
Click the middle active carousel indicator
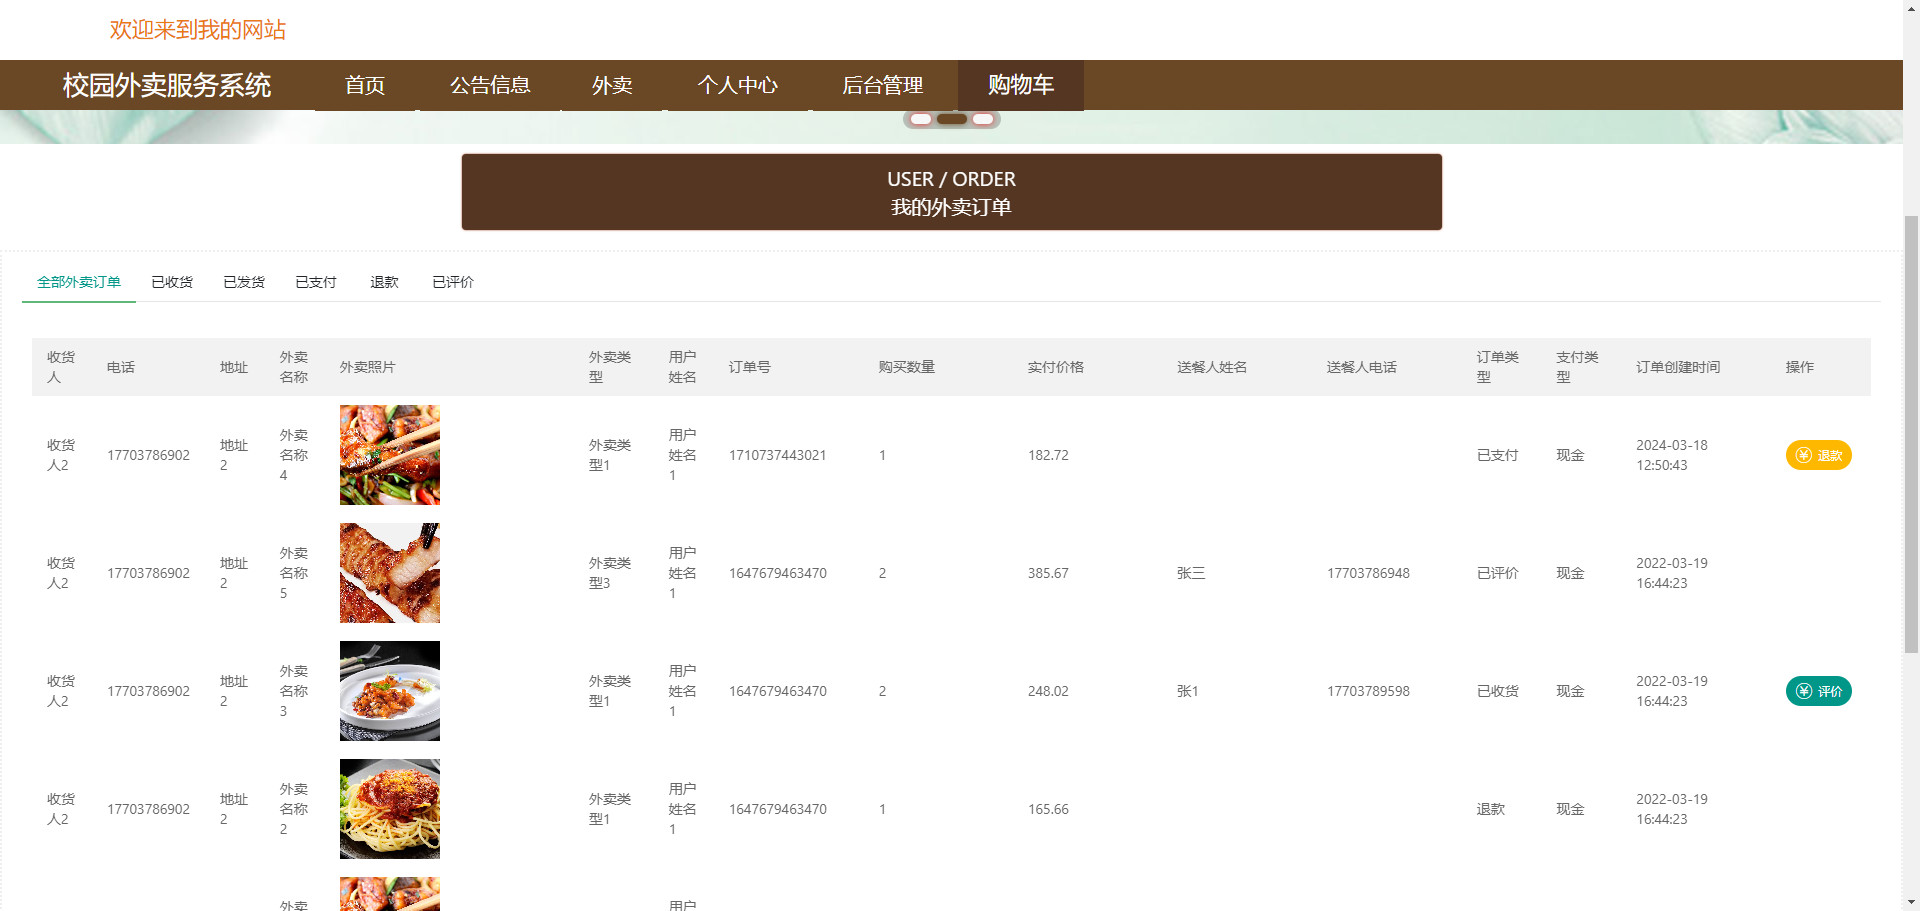tap(952, 119)
